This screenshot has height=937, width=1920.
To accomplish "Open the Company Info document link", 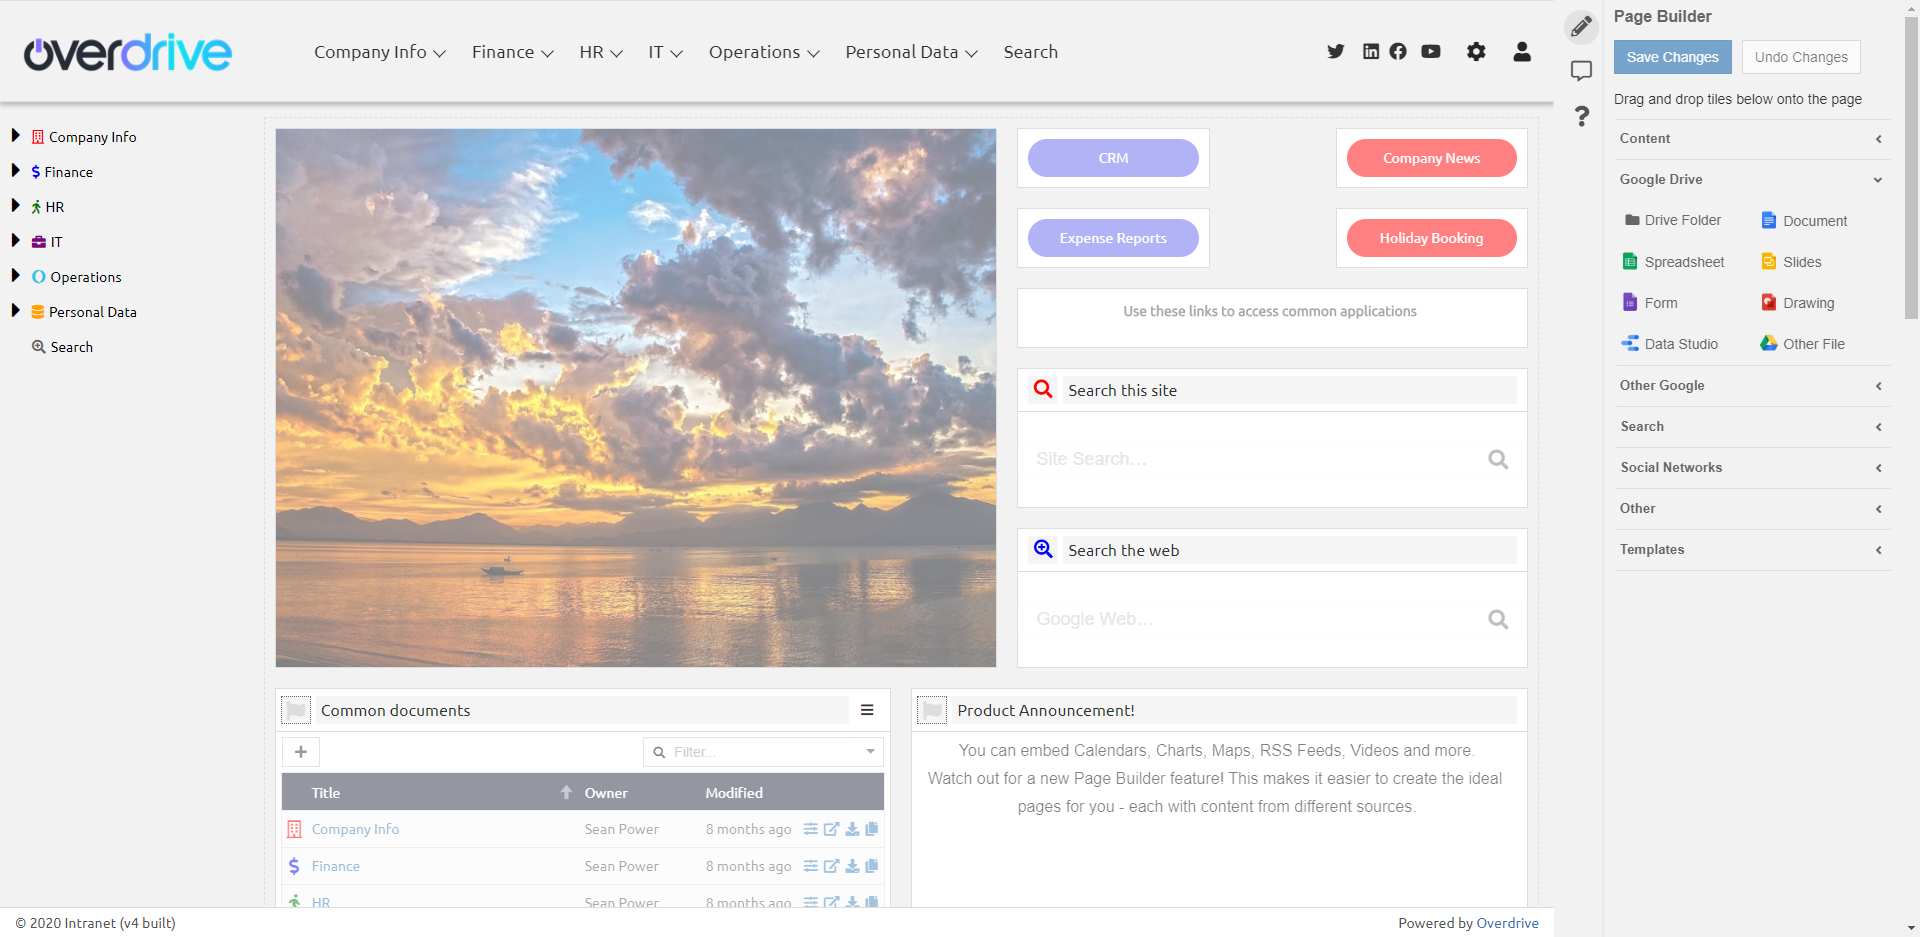I will (x=355, y=829).
